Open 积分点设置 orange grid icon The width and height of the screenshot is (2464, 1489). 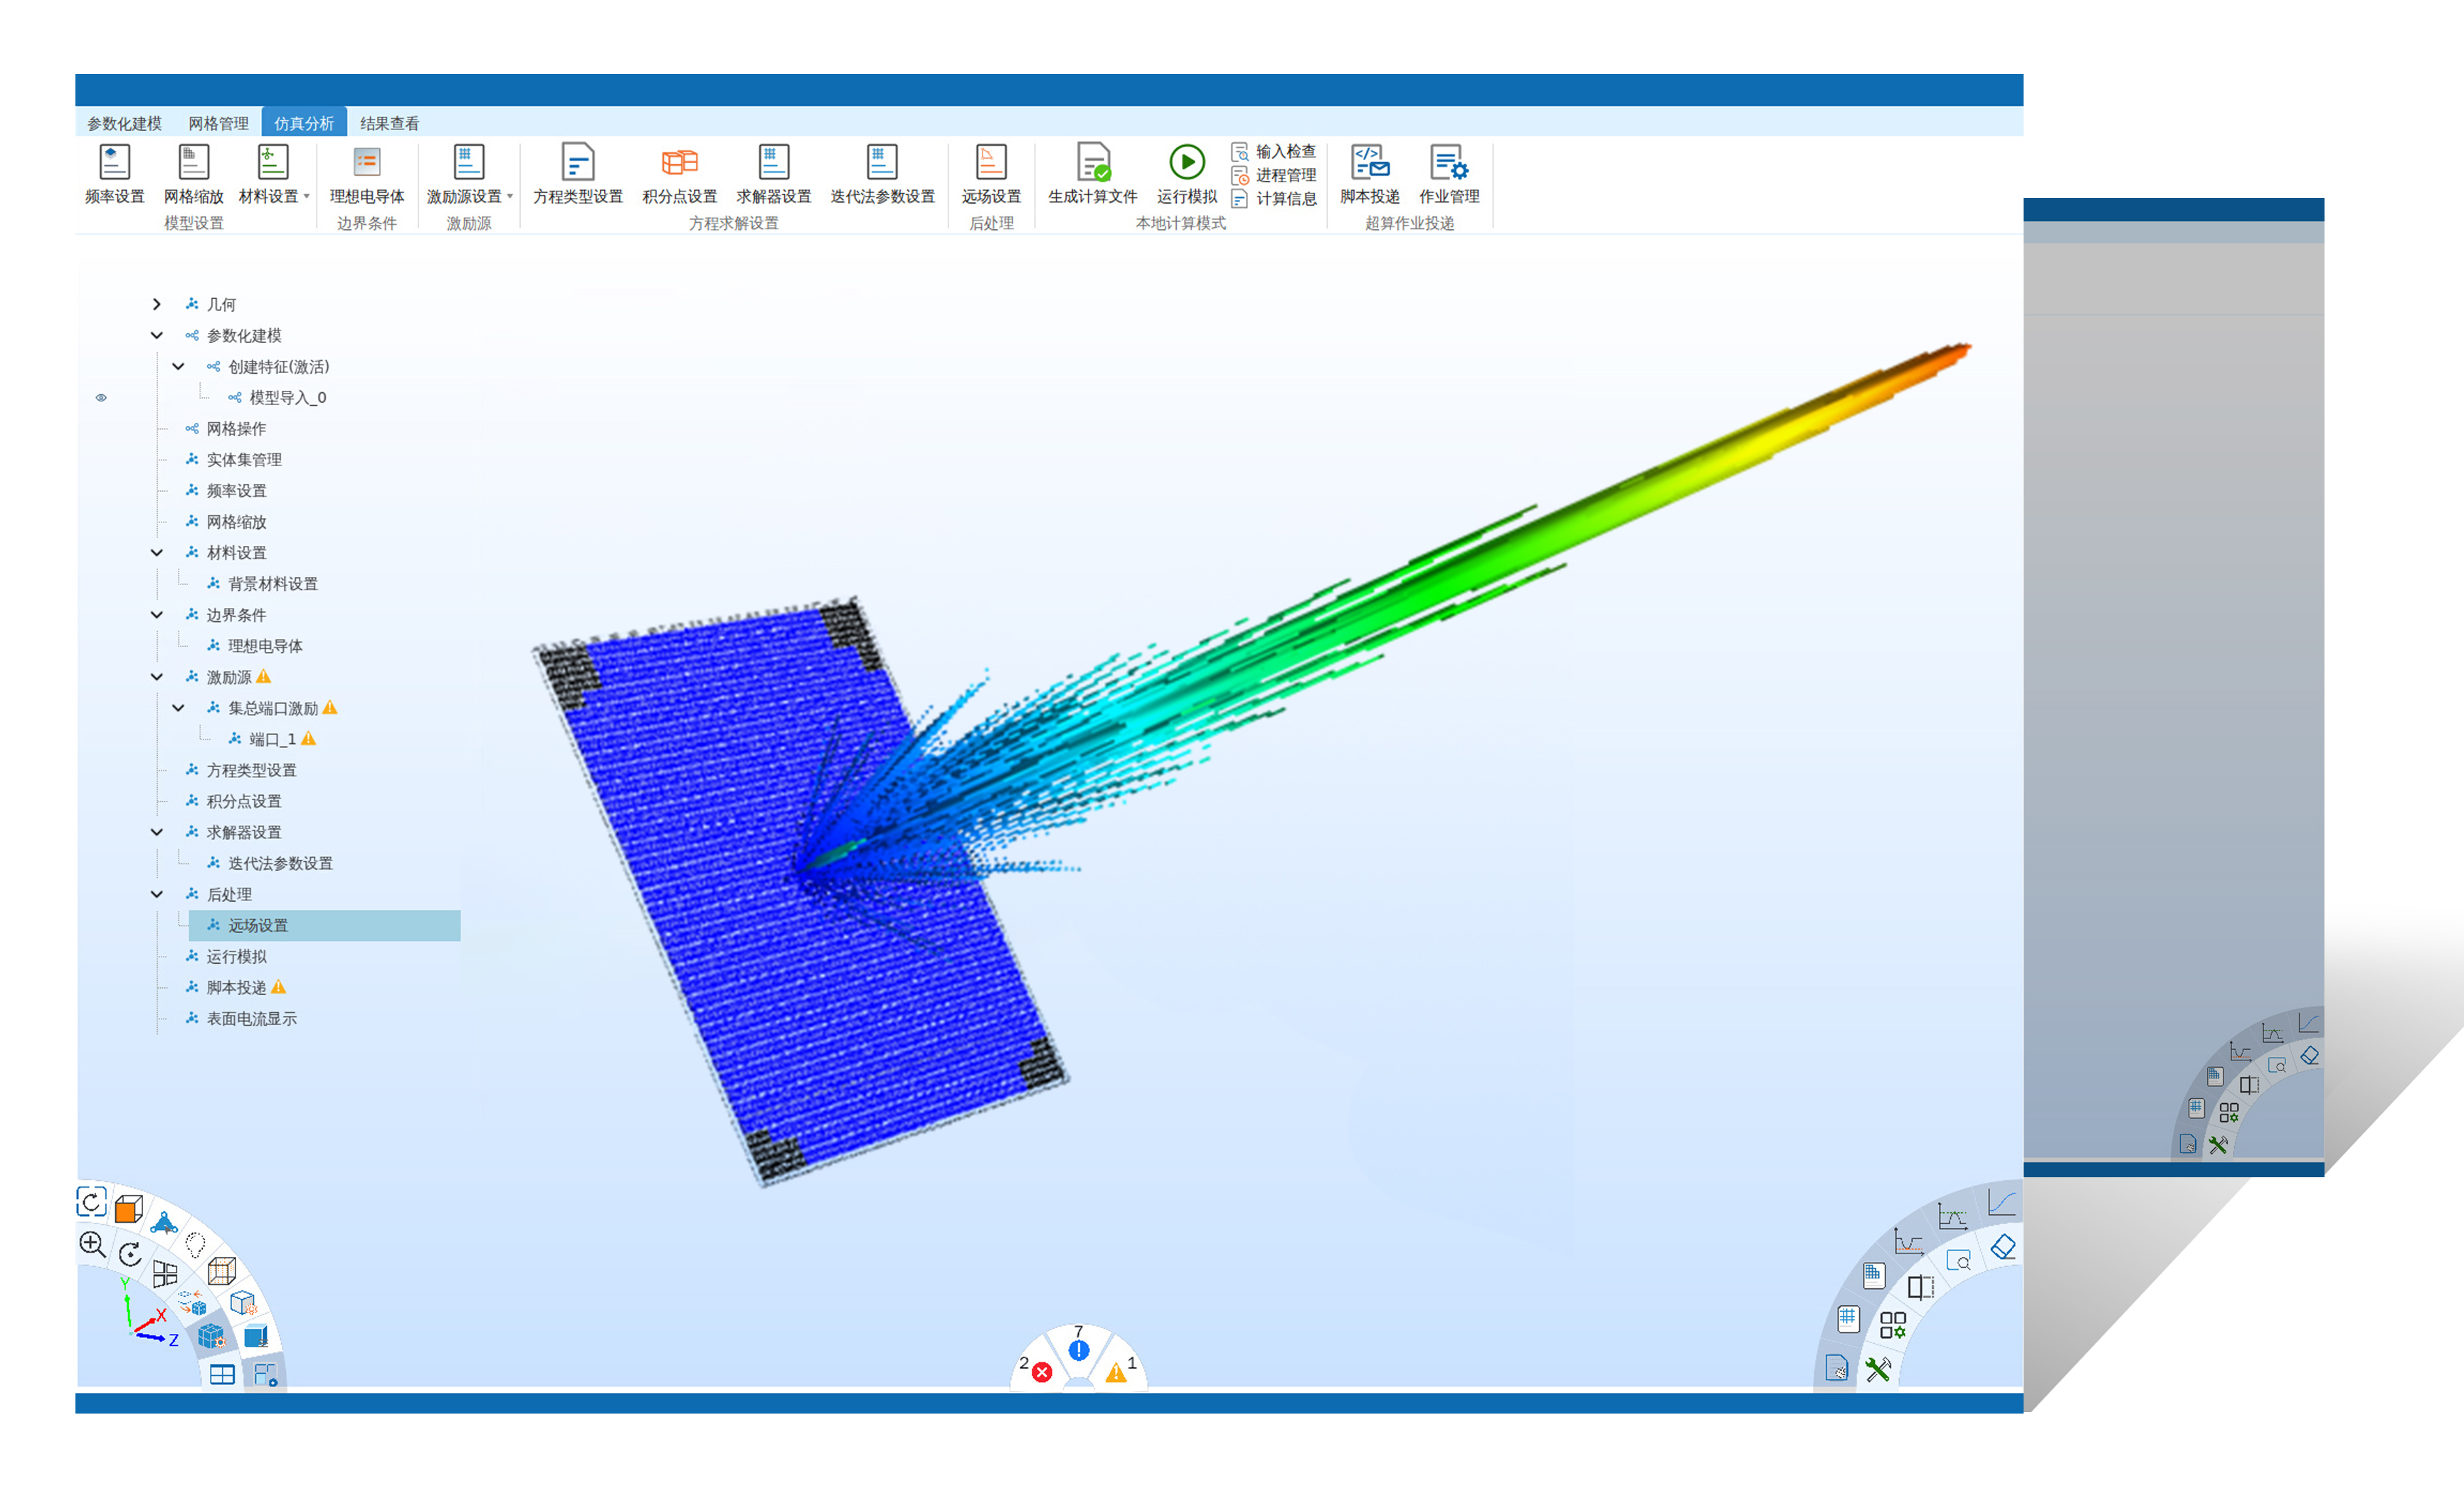[679, 162]
